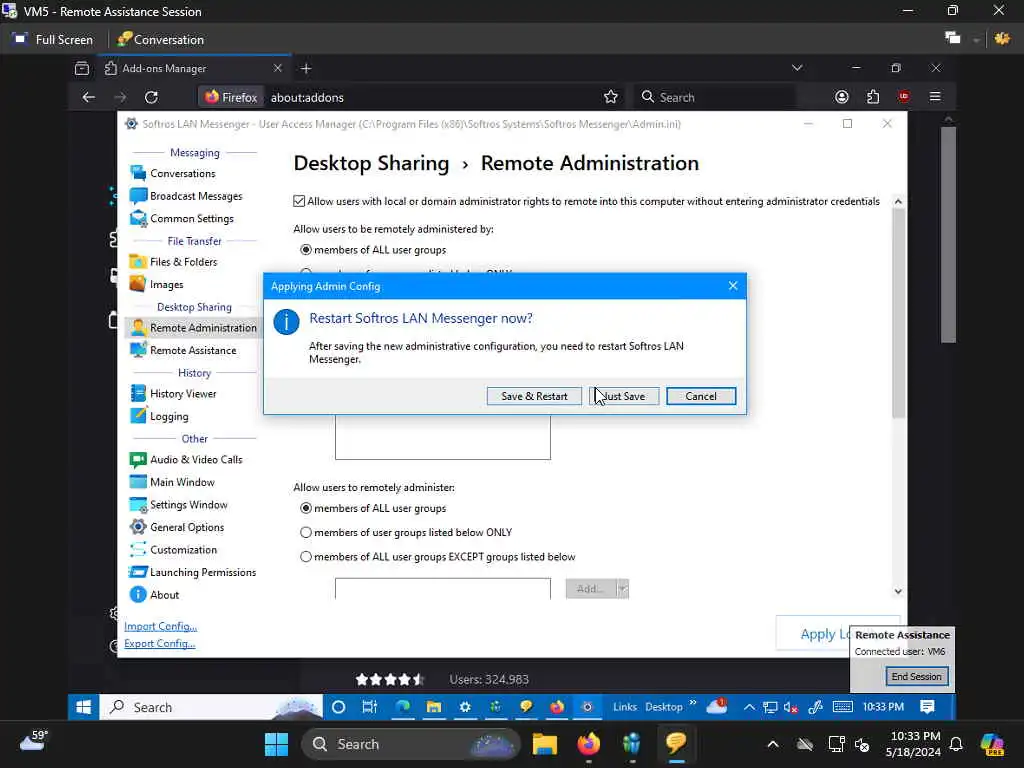
Task: Open Firefox on remote taskbar
Action: tap(557, 707)
